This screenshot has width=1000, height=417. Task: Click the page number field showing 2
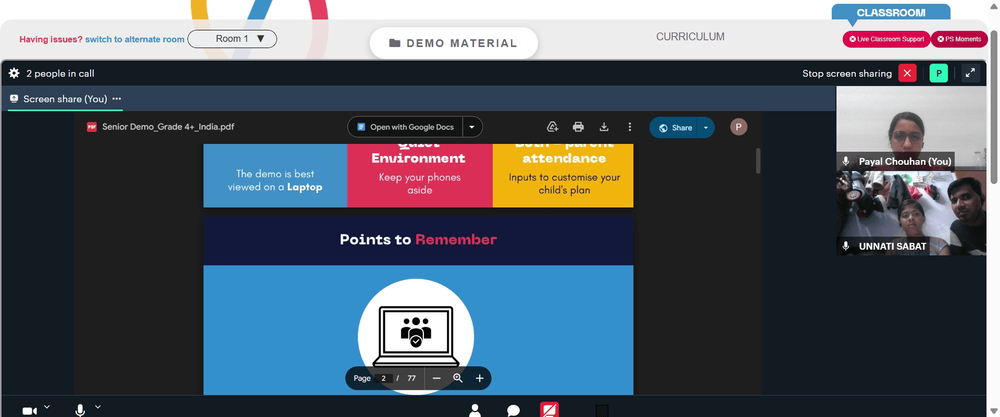383,378
